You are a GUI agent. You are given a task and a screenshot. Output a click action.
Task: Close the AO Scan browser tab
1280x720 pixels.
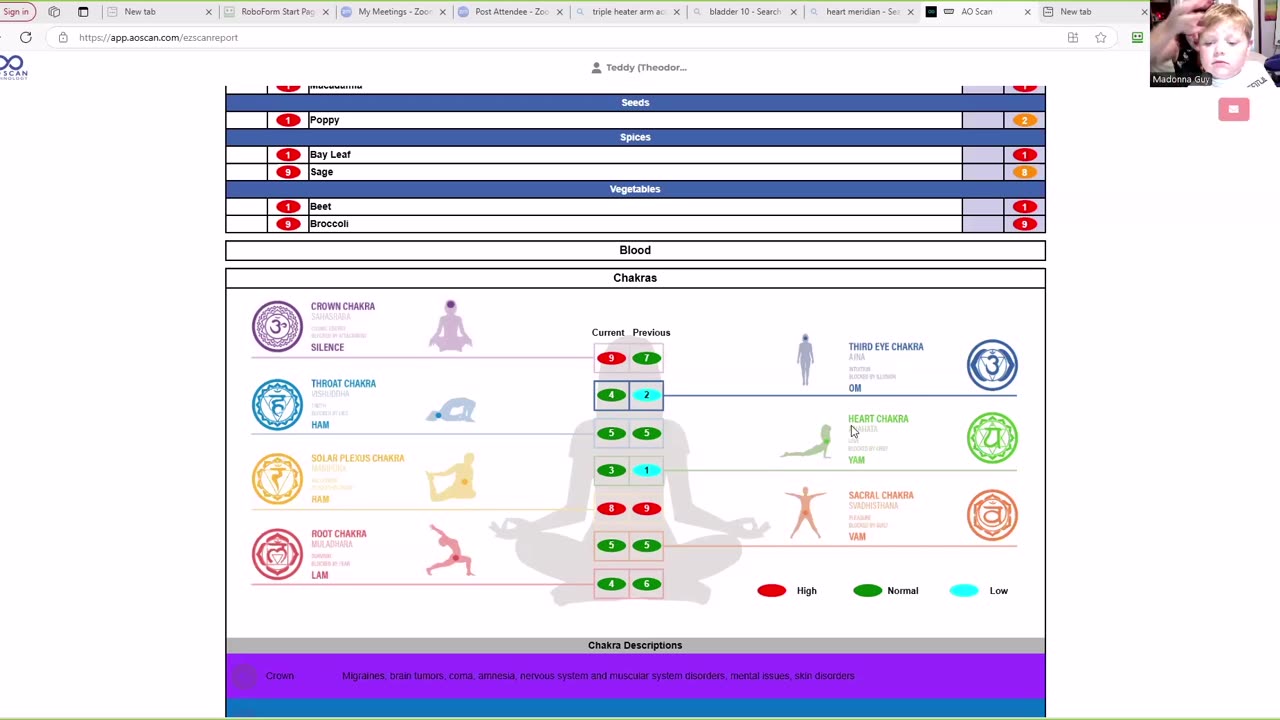coord(1027,12)
